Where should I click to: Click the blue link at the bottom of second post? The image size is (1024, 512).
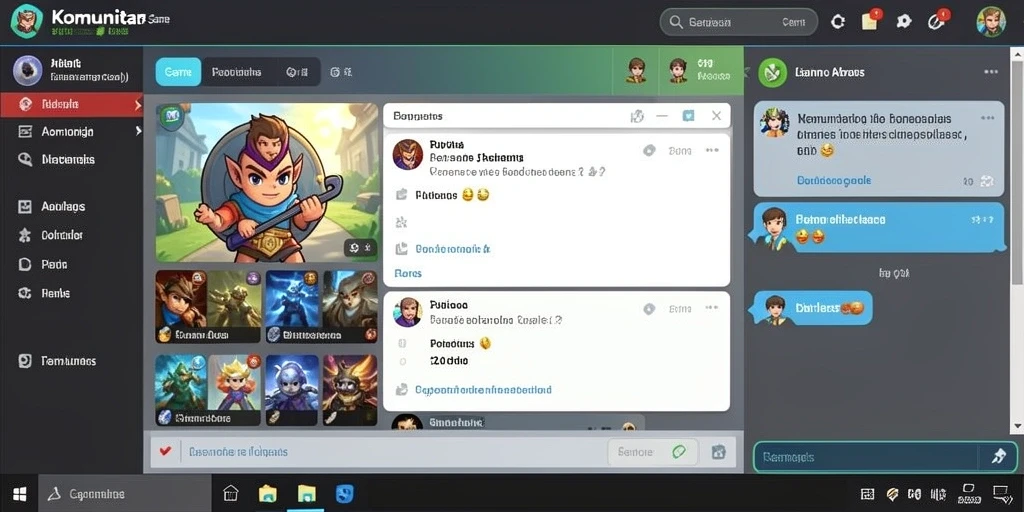tap(483, 390)
